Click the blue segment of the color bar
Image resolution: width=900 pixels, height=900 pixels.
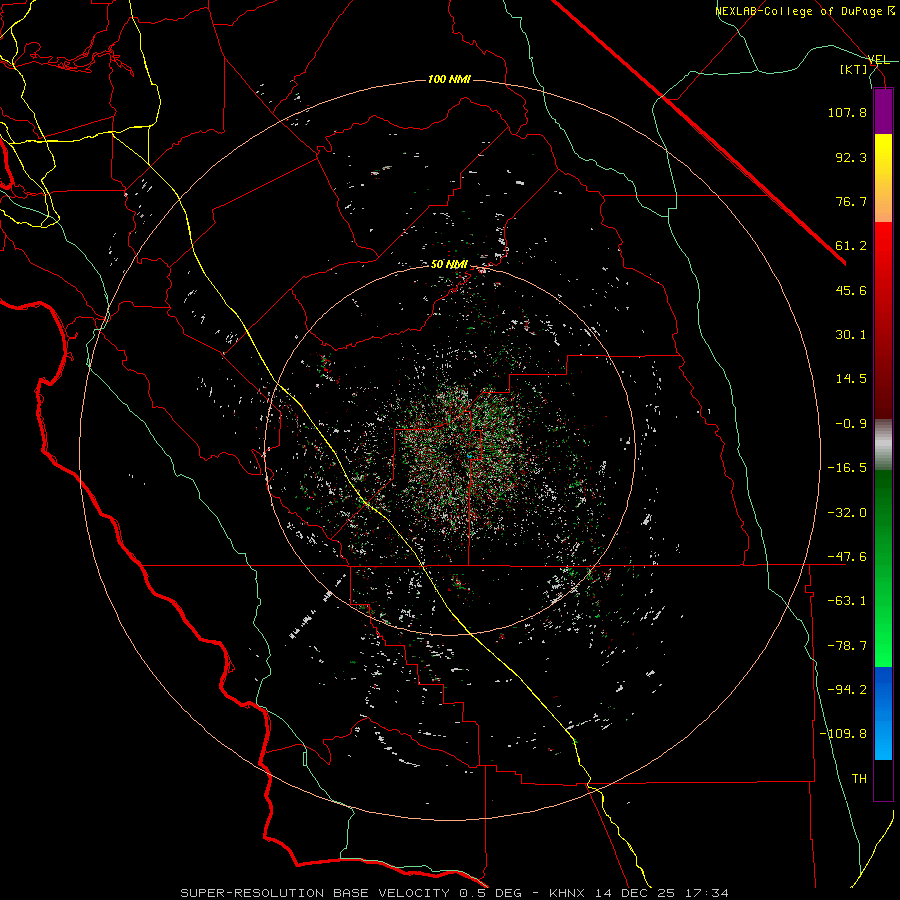click(883, 713)
